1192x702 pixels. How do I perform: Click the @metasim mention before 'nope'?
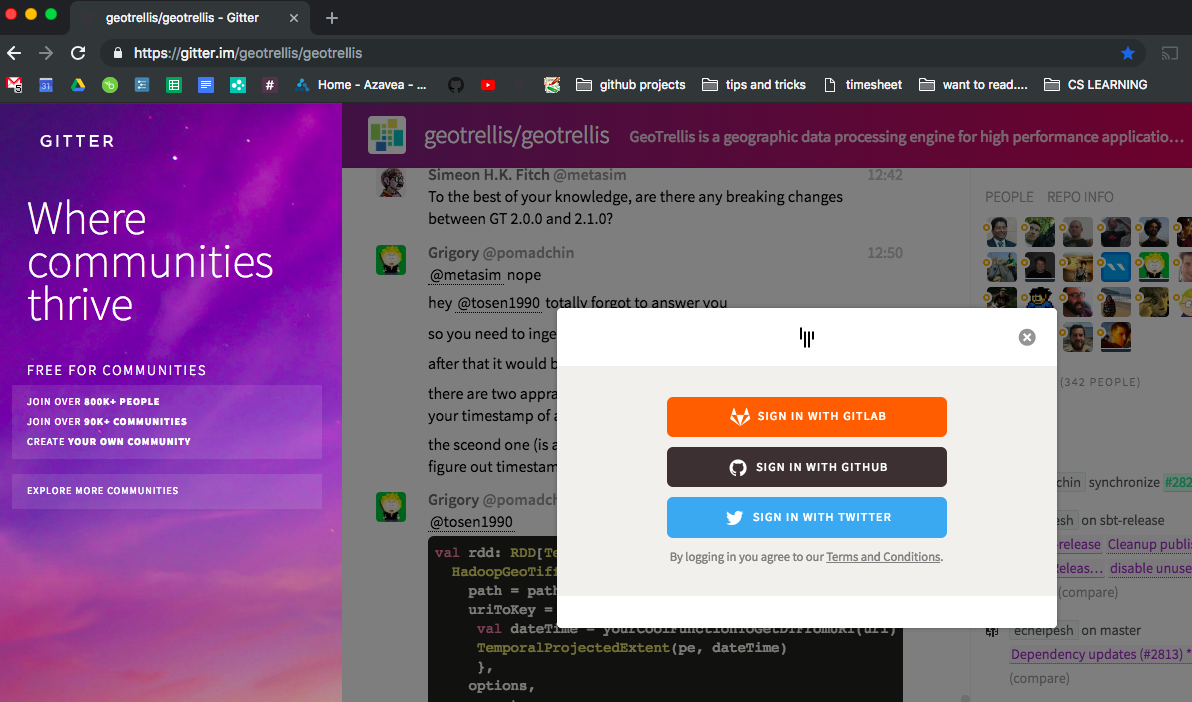coord(465,275)
